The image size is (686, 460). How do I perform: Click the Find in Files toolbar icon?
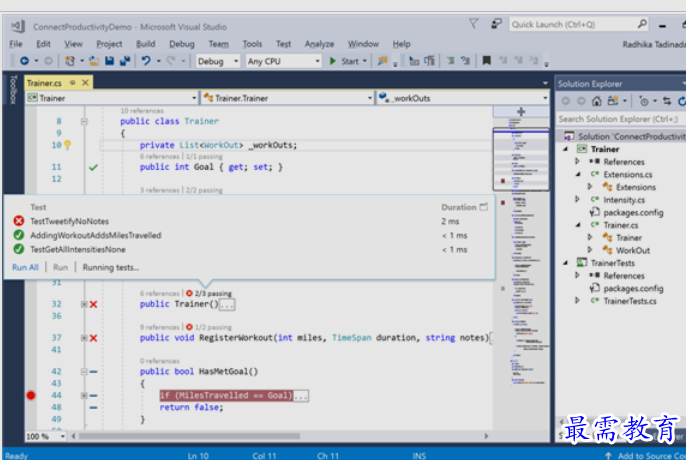[382, 61]
